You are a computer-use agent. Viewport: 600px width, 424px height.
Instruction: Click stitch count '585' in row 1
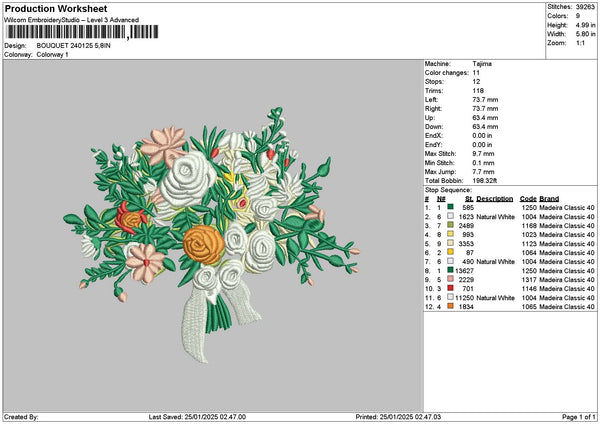click(468, 208)
